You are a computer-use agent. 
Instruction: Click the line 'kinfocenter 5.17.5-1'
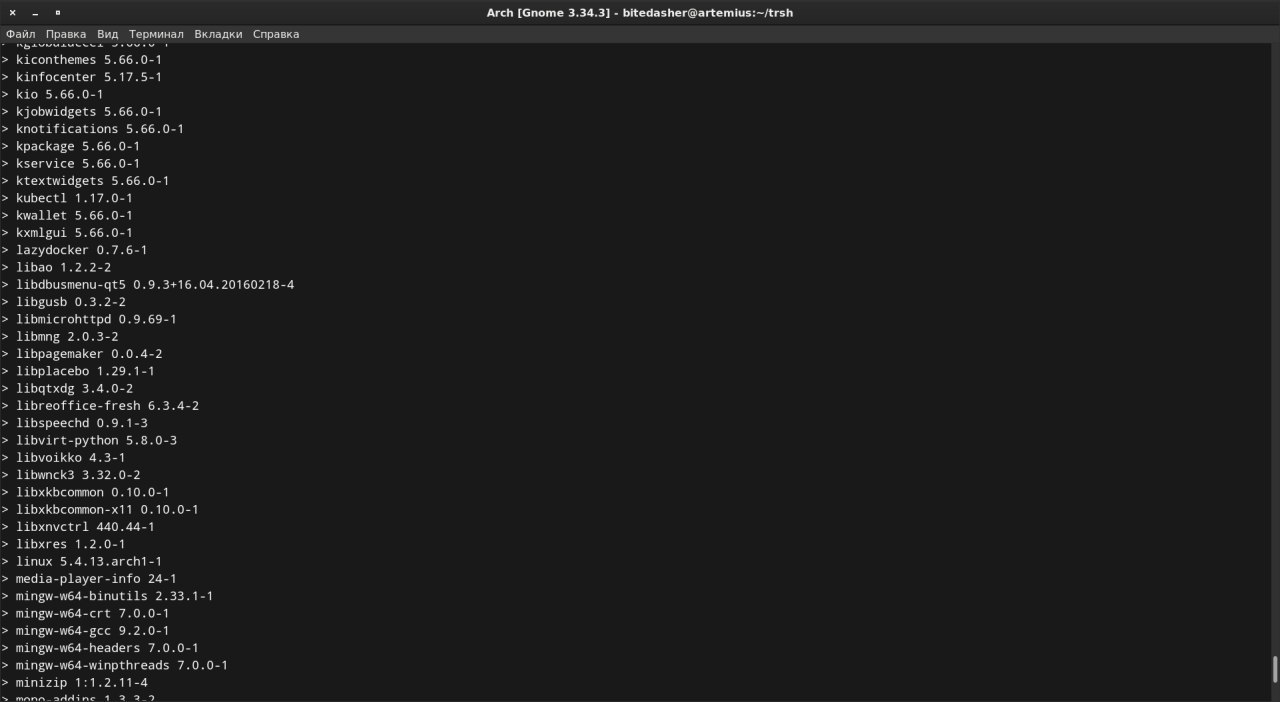pos(89,77)
